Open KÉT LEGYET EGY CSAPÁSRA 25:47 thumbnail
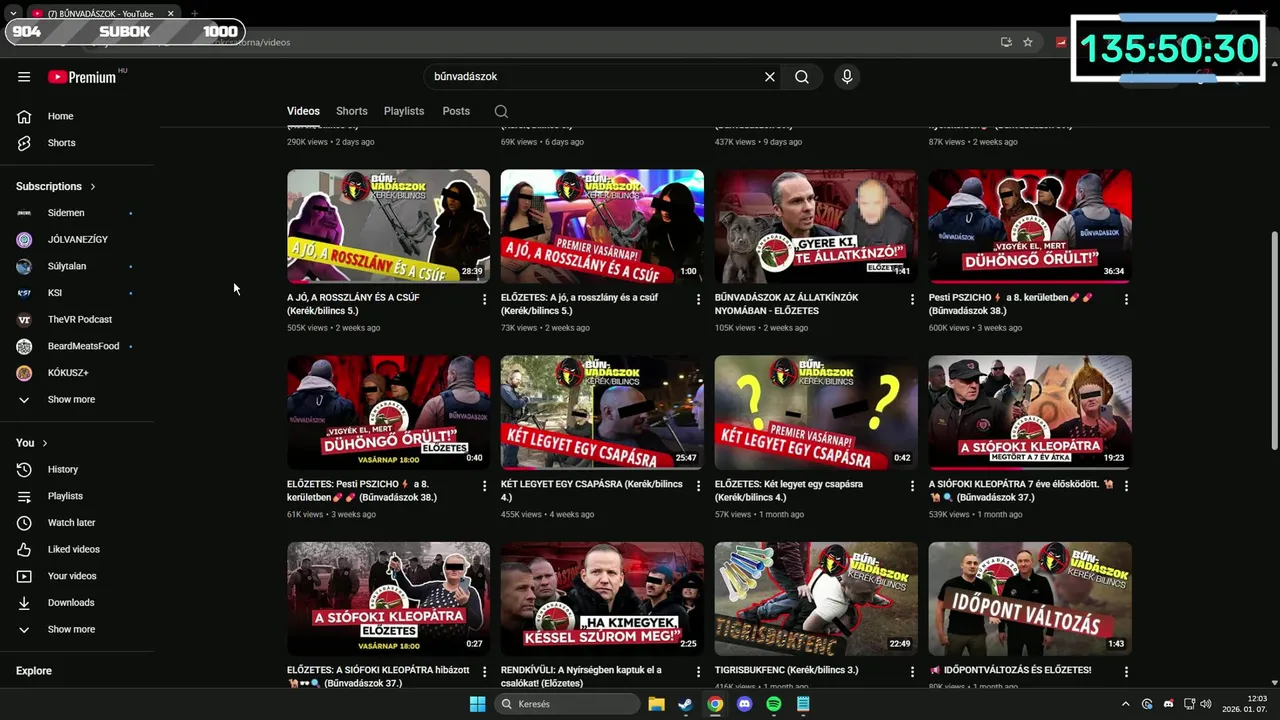Image resolution: width=1280 pixels, height=720 pixels. (x=602, y=412)
